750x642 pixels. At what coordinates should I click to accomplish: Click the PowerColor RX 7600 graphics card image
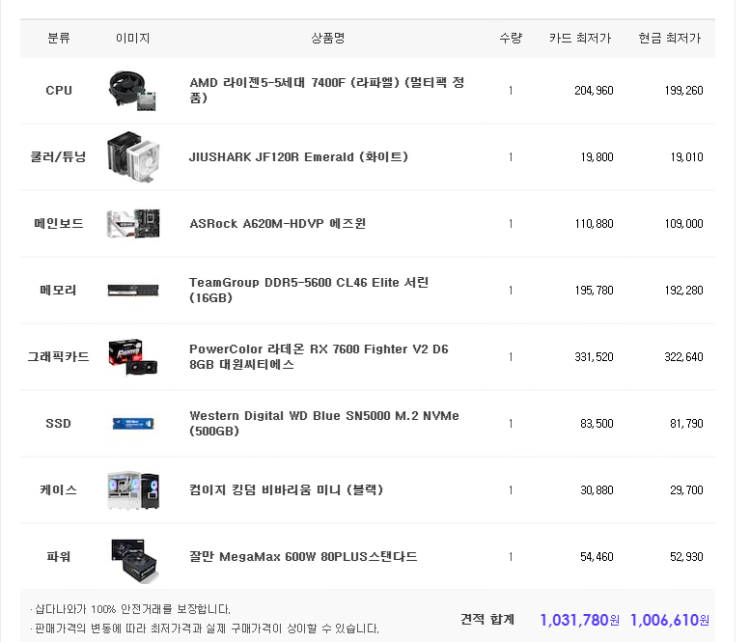[133, 357]
